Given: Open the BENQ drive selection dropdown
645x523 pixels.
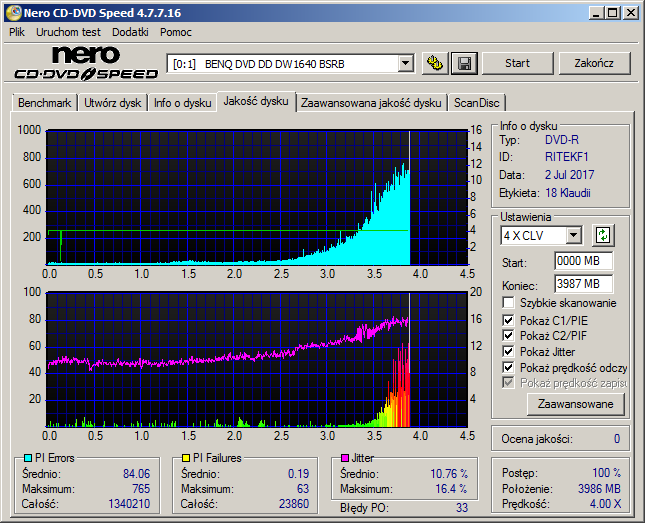Looking at the screenshot, I should click(405, 64).
